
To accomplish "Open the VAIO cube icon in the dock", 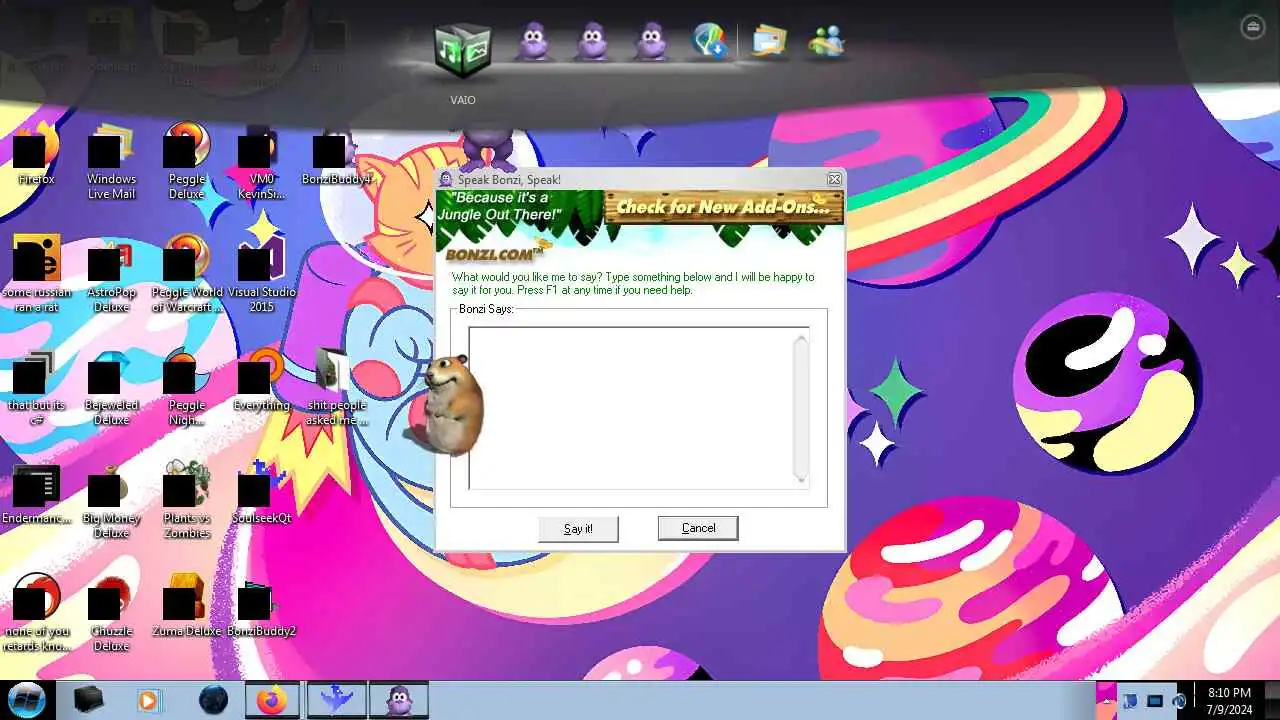I will pos(462,50).
